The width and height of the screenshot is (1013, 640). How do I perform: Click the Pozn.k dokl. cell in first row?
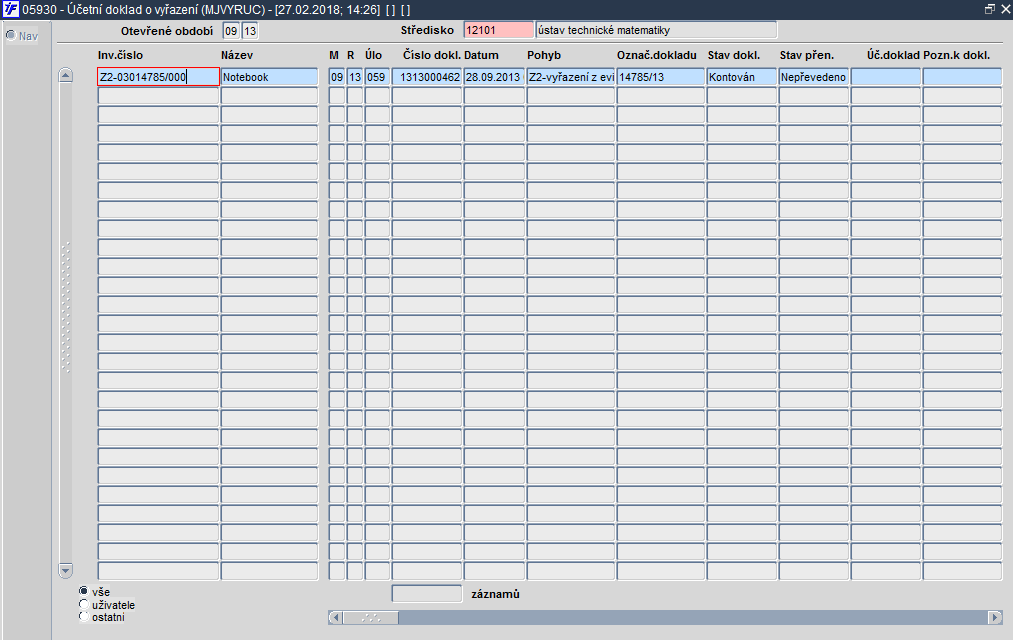pos(962,77)
